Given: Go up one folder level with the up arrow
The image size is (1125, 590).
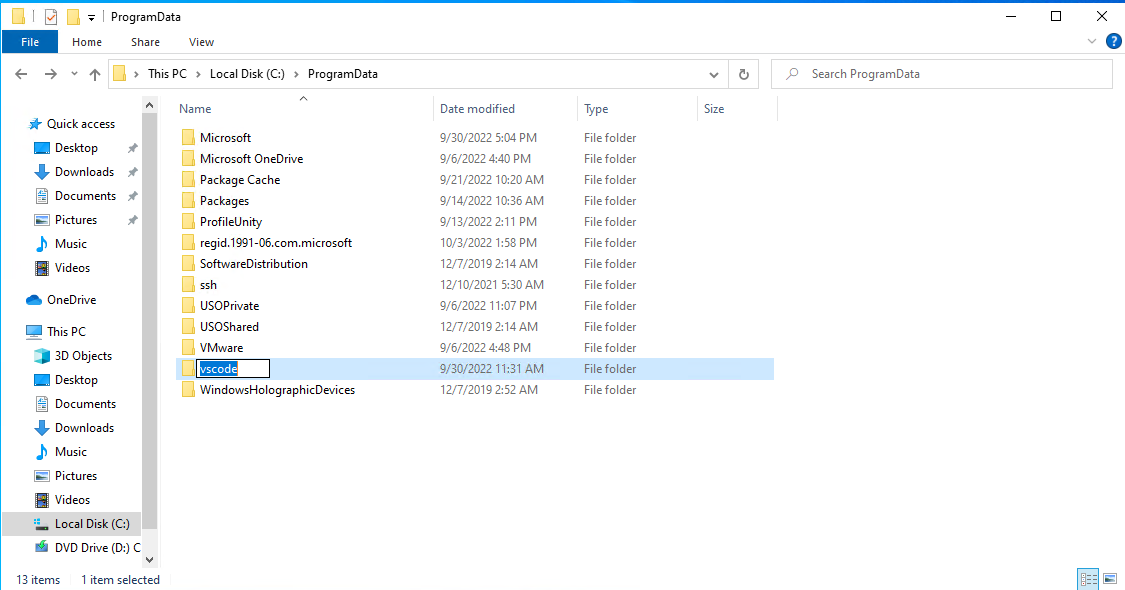Looking at the screenshot, I should [x=95, y=73].
